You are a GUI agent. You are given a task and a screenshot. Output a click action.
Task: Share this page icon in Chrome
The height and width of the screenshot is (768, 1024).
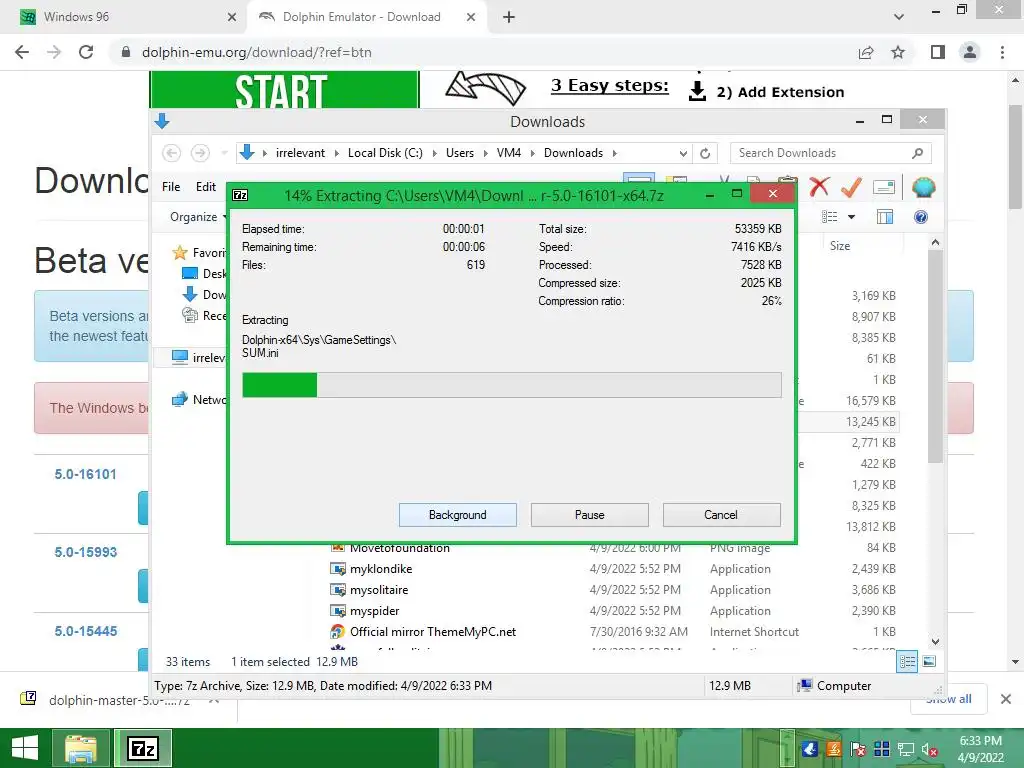click(866, 52)
